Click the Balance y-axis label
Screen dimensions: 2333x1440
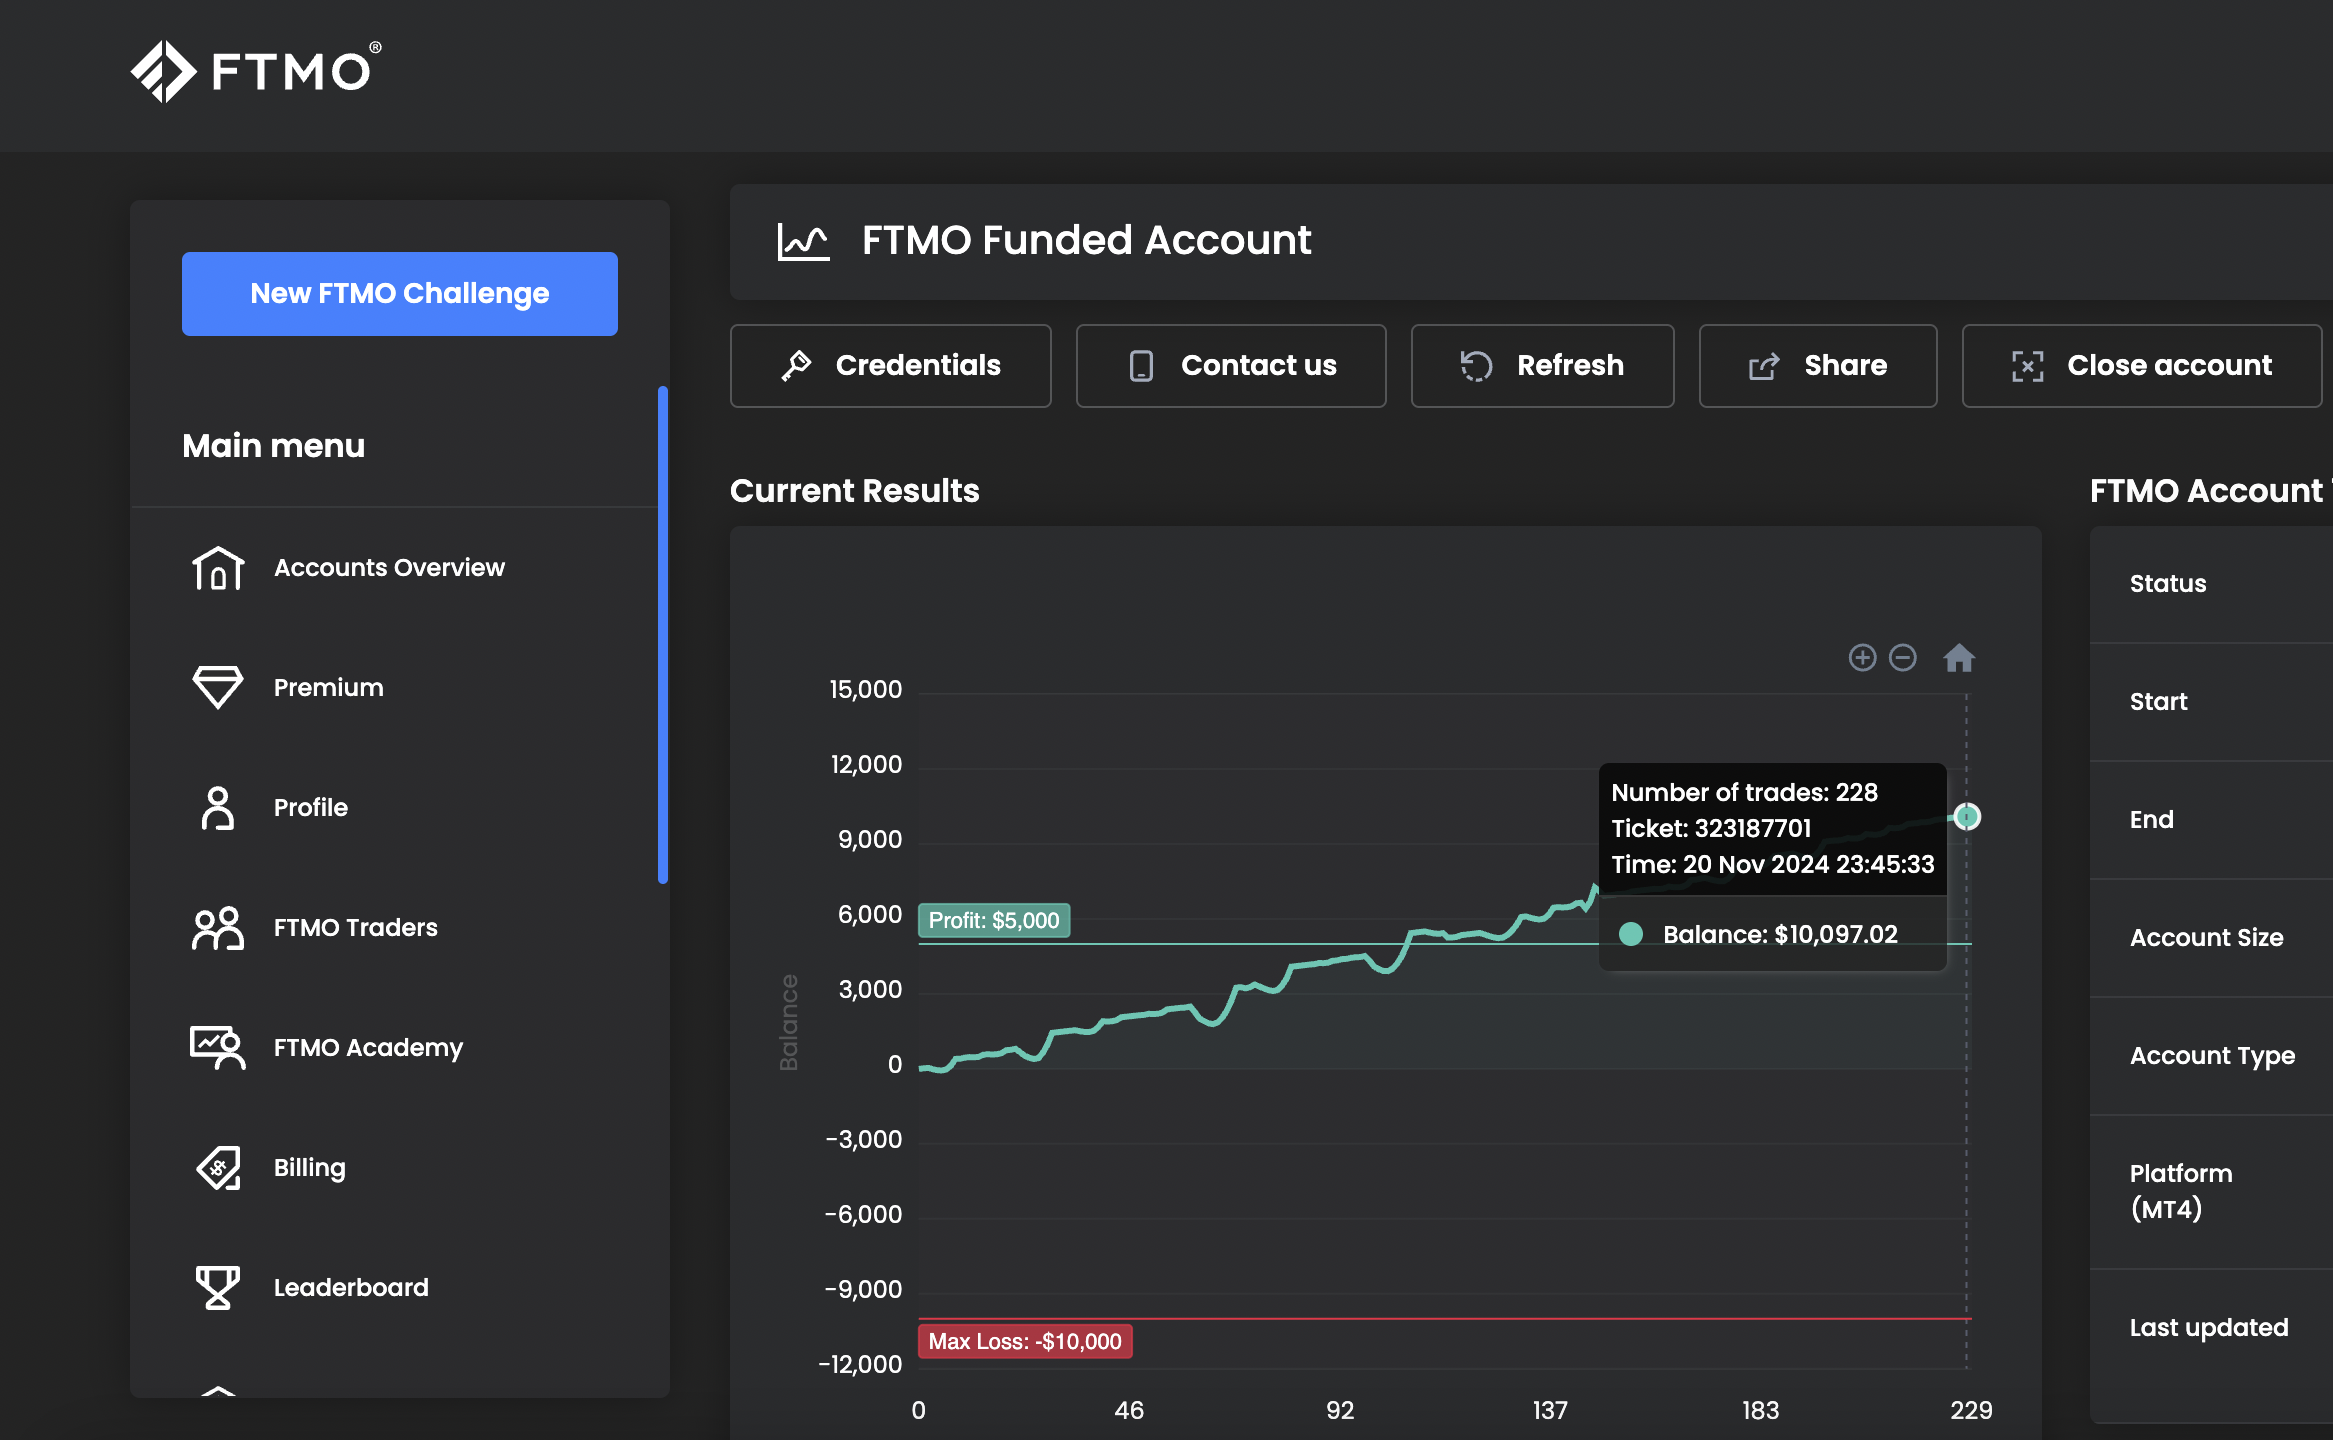pyautogui.click(x=789, y=1022)
